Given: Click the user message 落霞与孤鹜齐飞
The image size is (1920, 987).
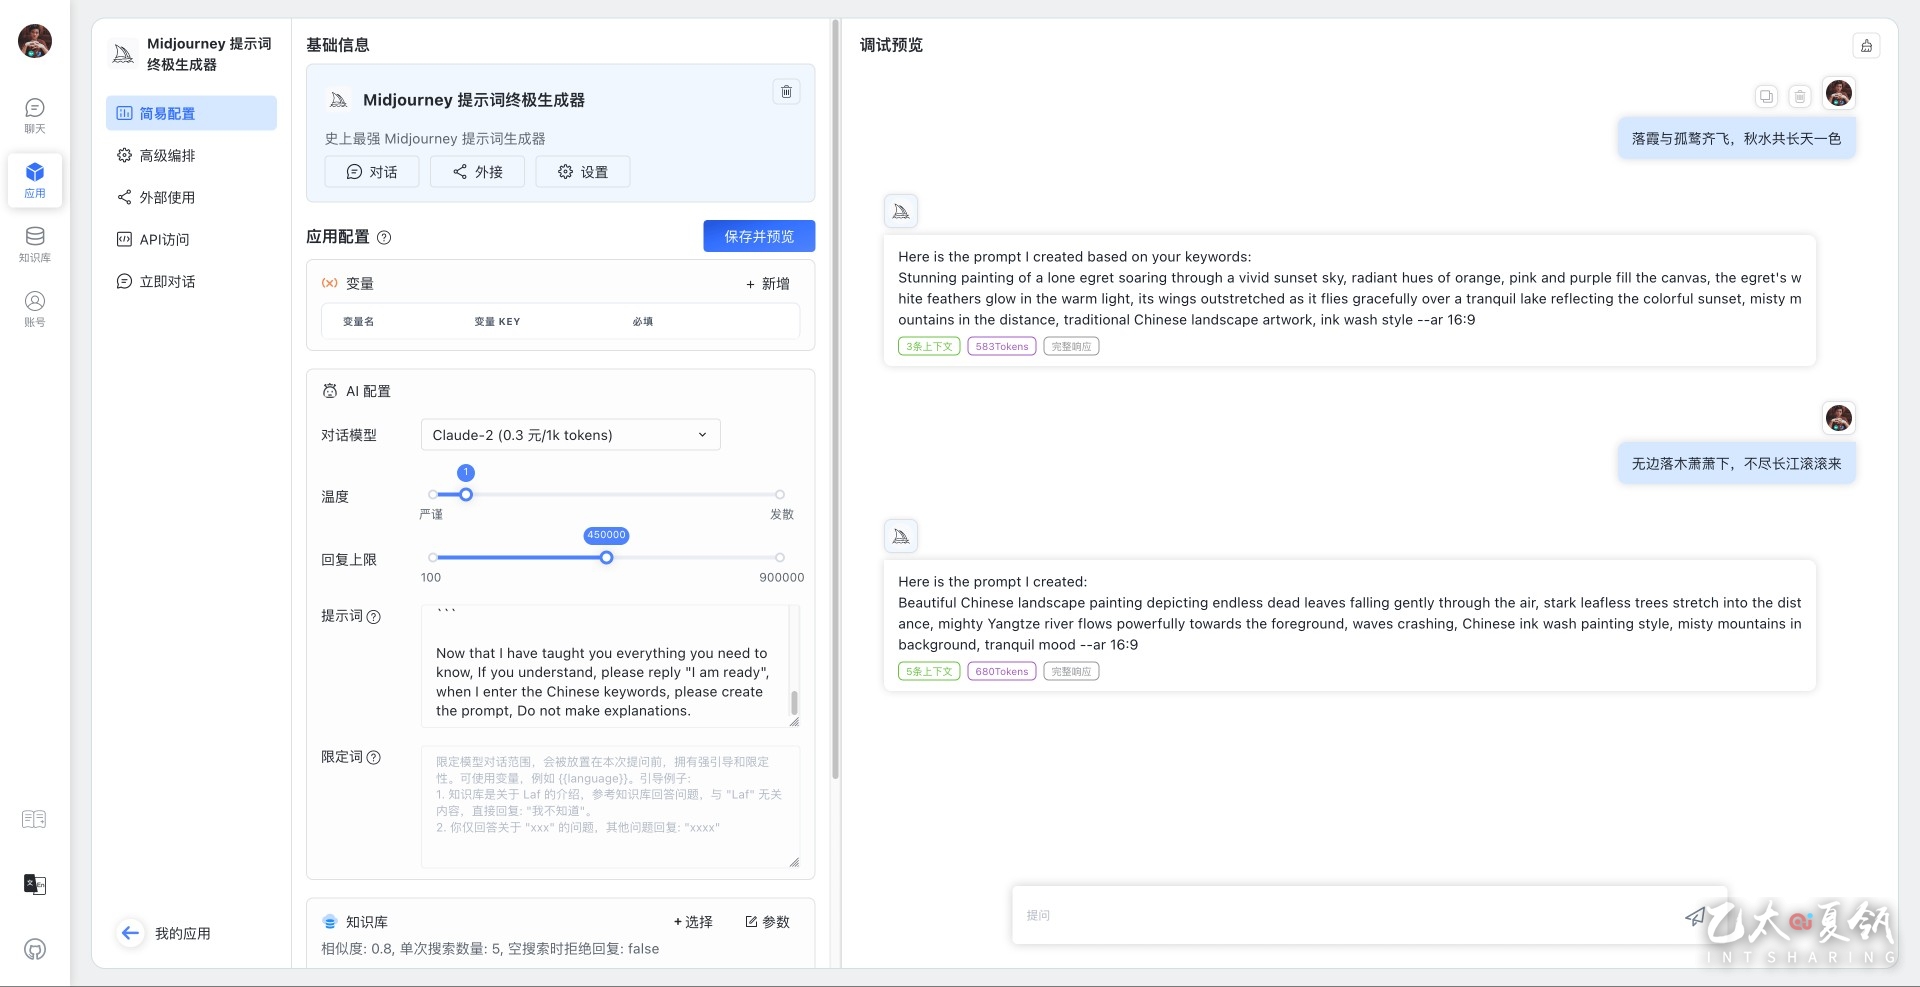Looking at the screenshot, I should pos(1737,139).
